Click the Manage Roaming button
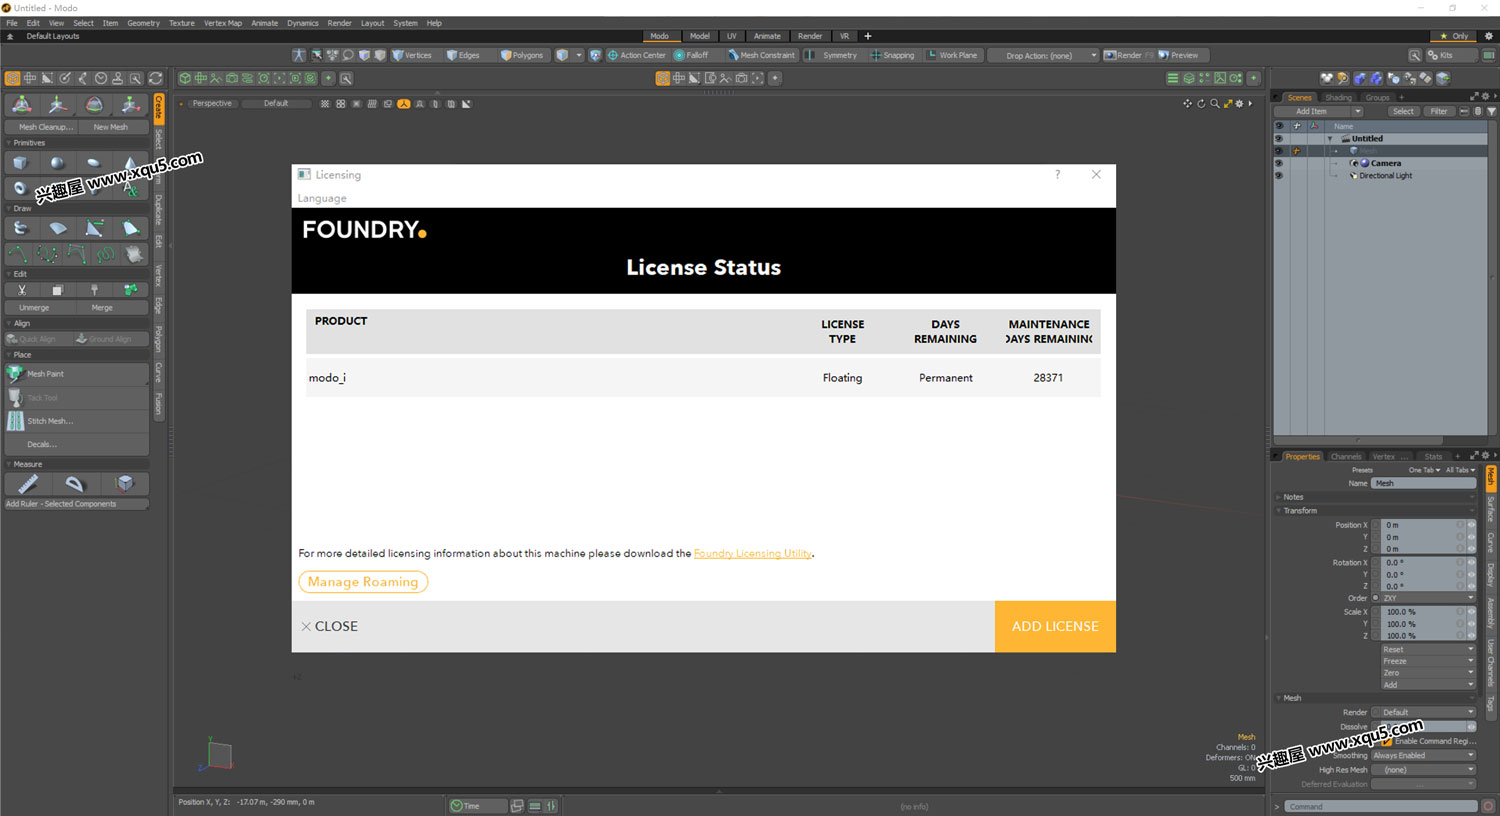 [363, 582]
